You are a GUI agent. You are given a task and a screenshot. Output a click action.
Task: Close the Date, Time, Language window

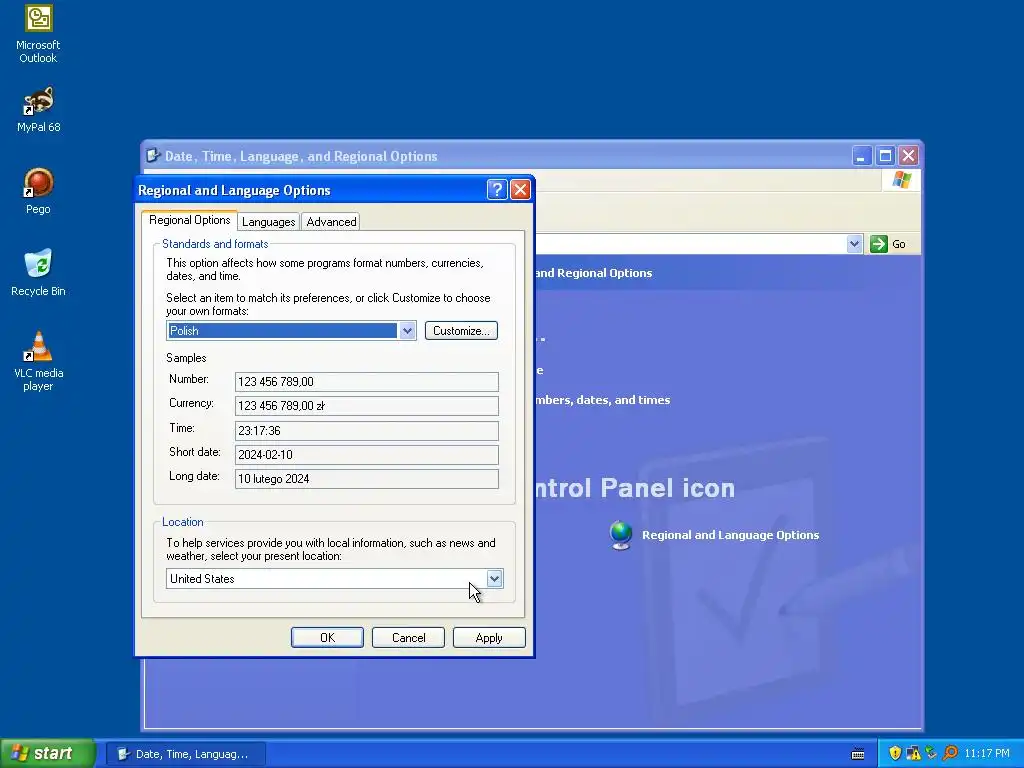(x=908, y=155)
